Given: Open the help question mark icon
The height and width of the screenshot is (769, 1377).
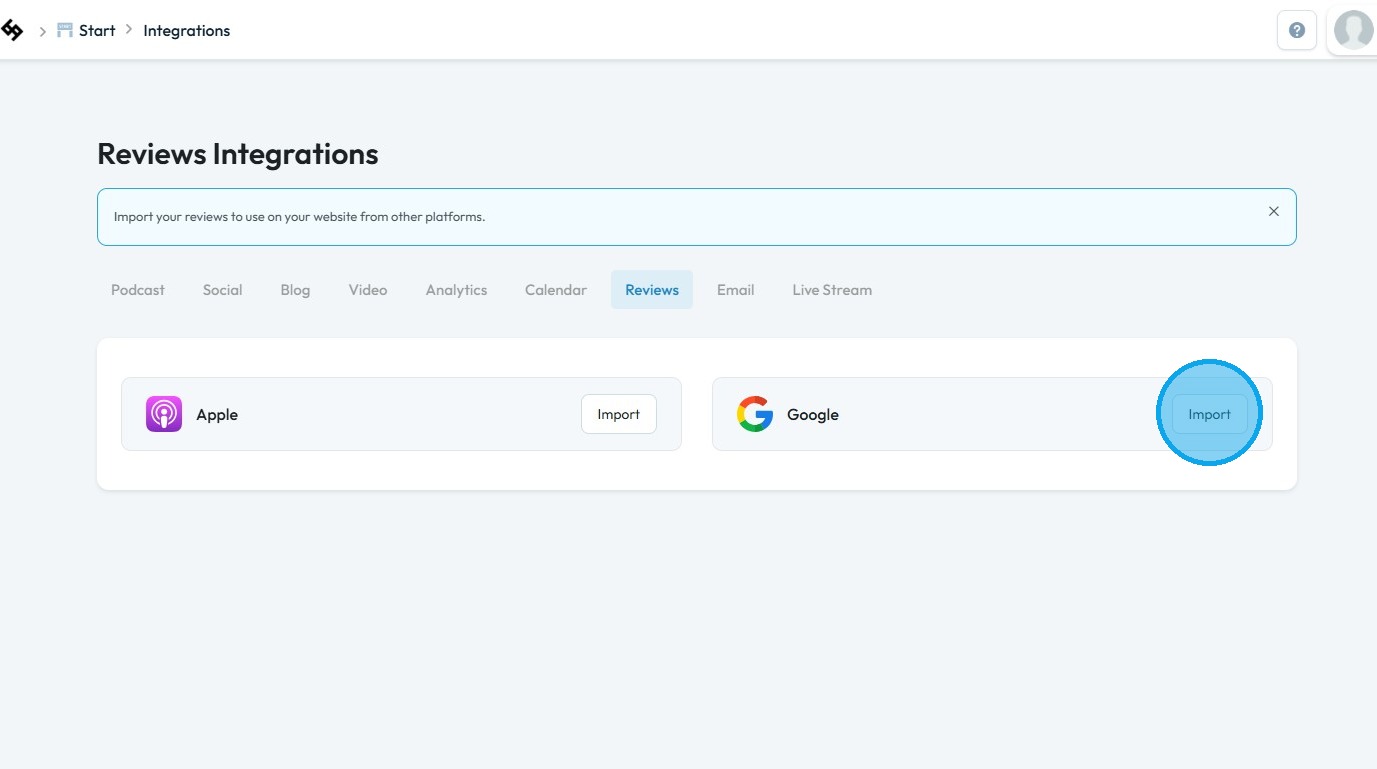Looking at the screenshot, I should click(1297, 31).
